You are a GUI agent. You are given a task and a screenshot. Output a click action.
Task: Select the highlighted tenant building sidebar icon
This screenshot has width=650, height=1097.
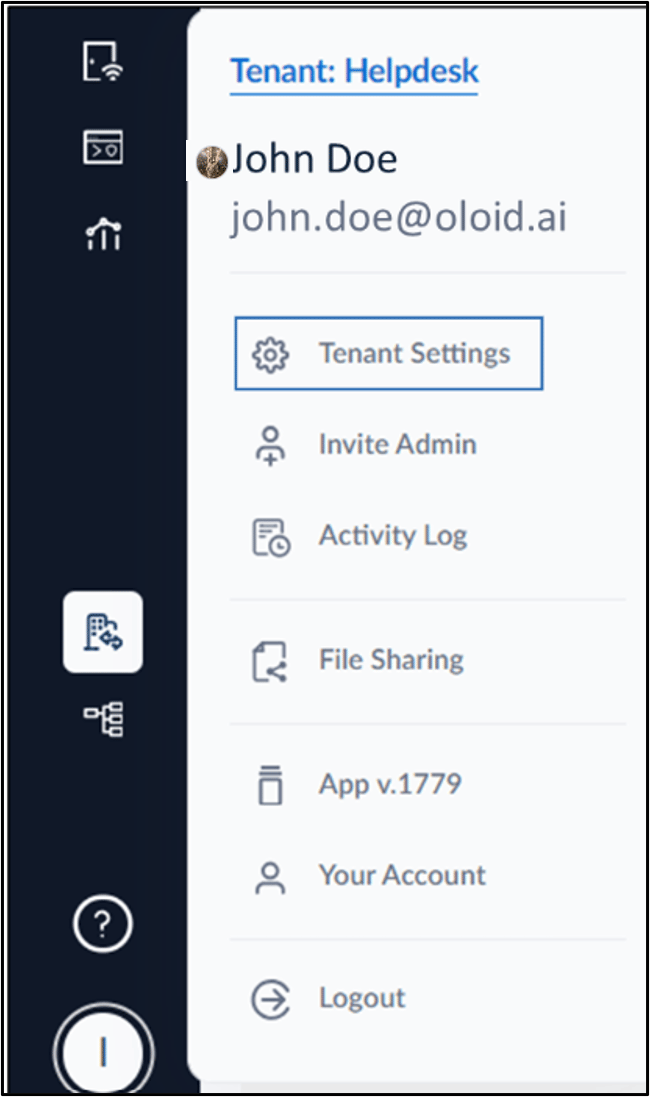103,632
